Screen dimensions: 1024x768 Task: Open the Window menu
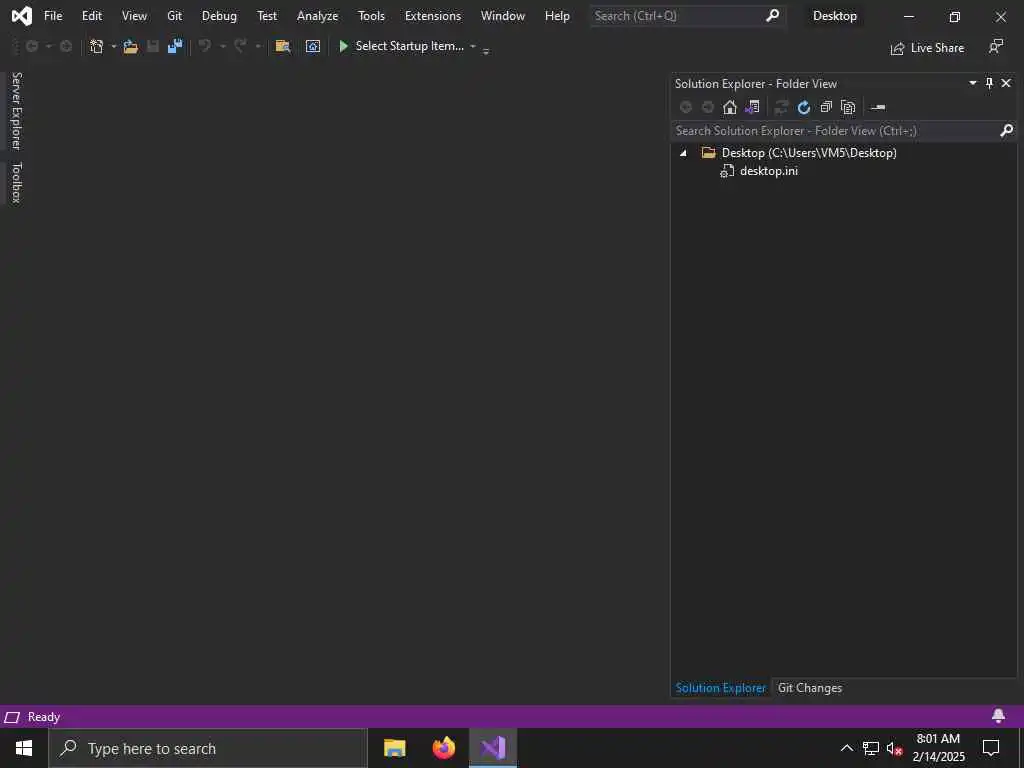503,16
